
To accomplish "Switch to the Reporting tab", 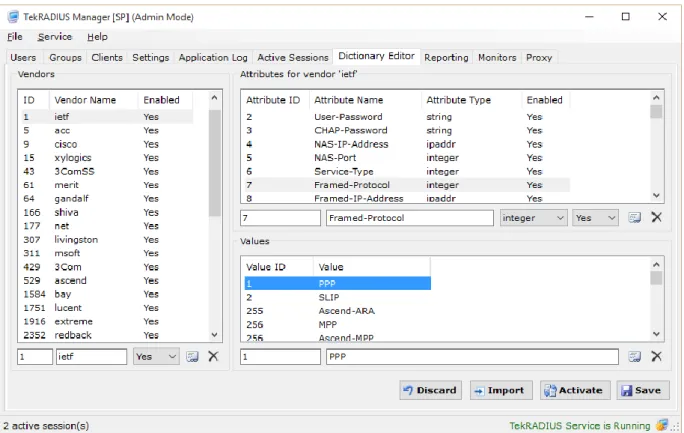I will click(x=446, y=58).
